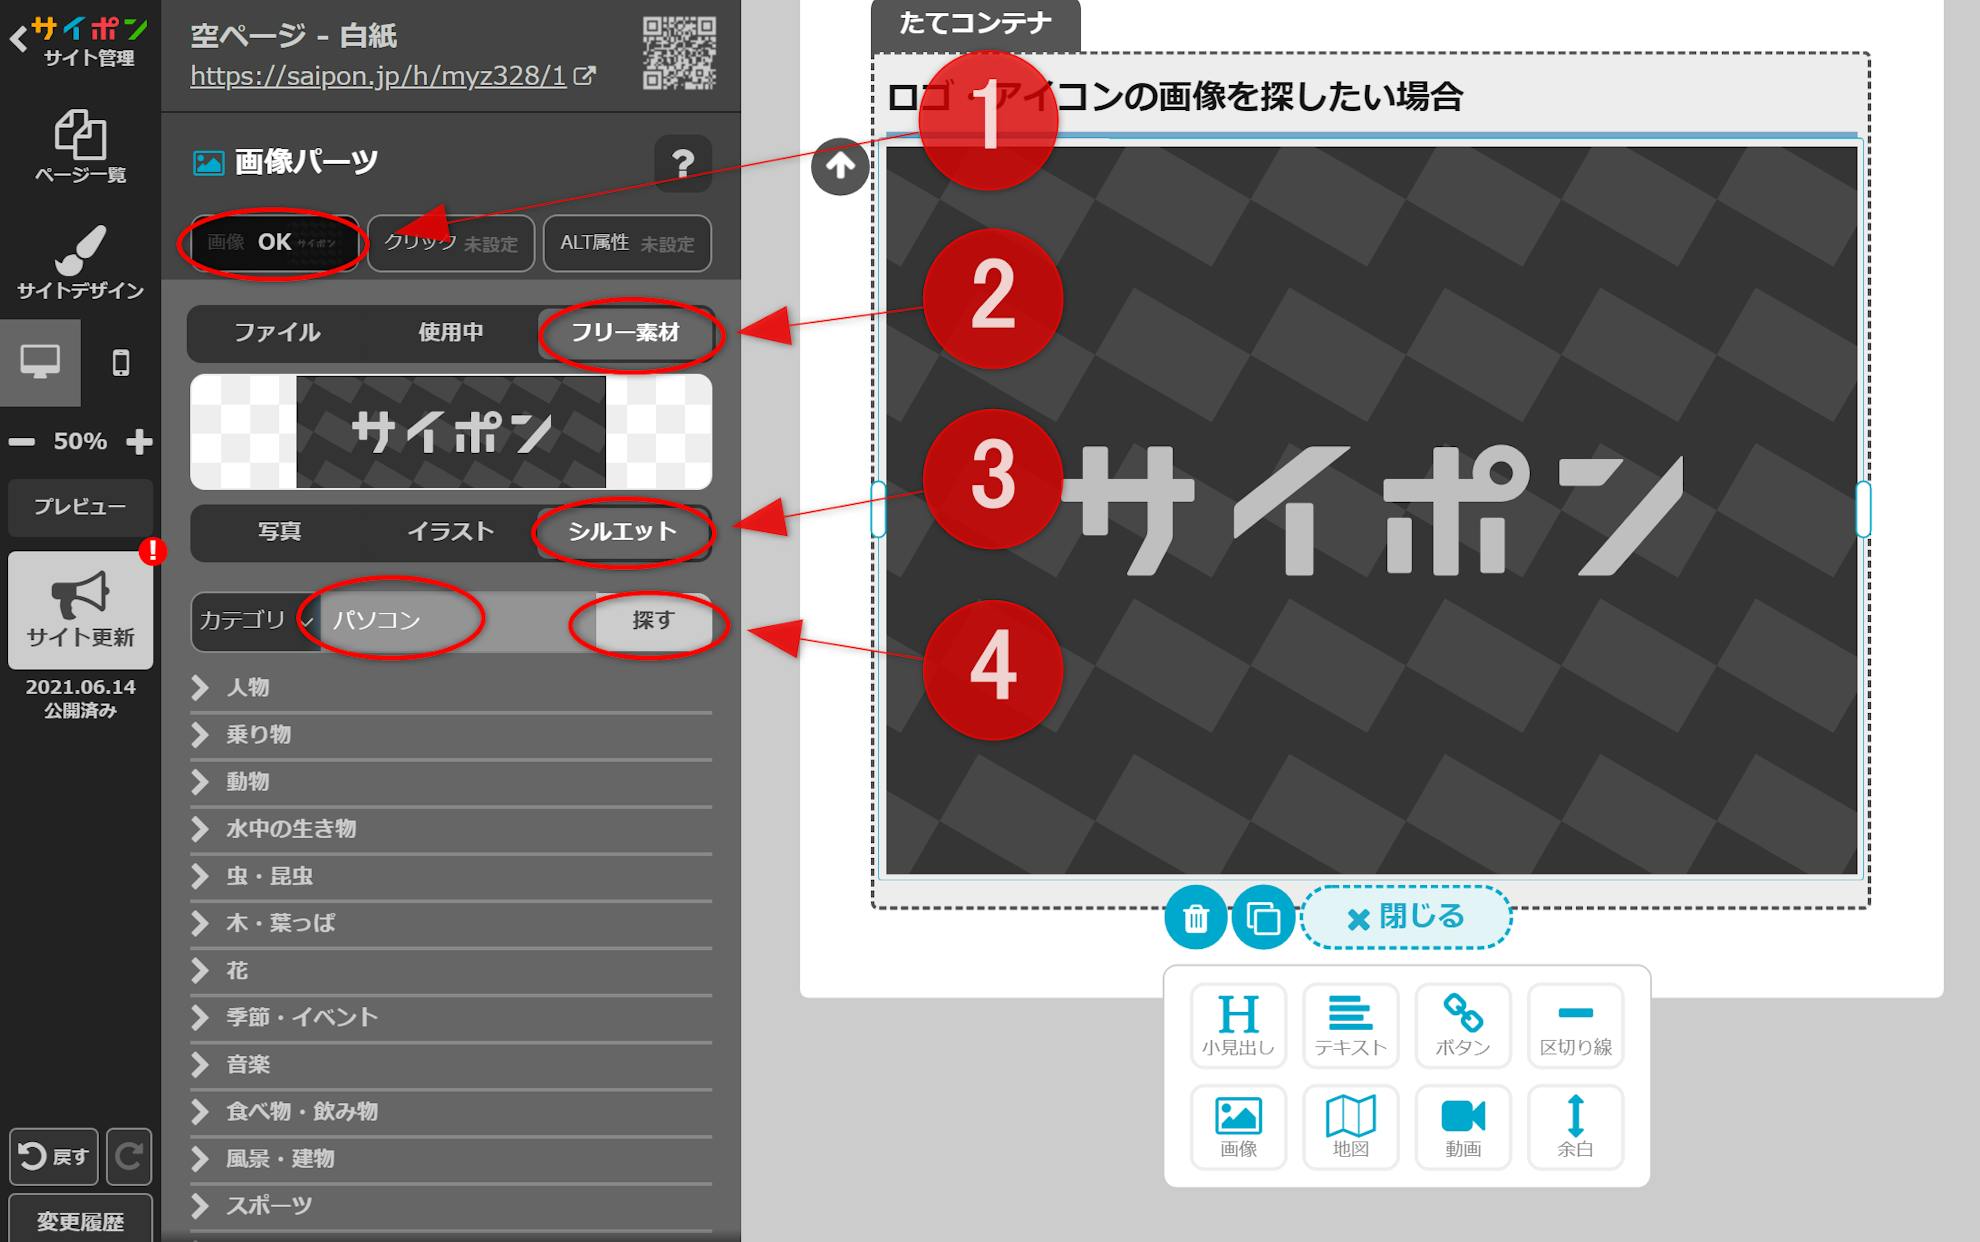Click the QR code image
This screenshot has width=1980, height=1242.
coord(679,53)
